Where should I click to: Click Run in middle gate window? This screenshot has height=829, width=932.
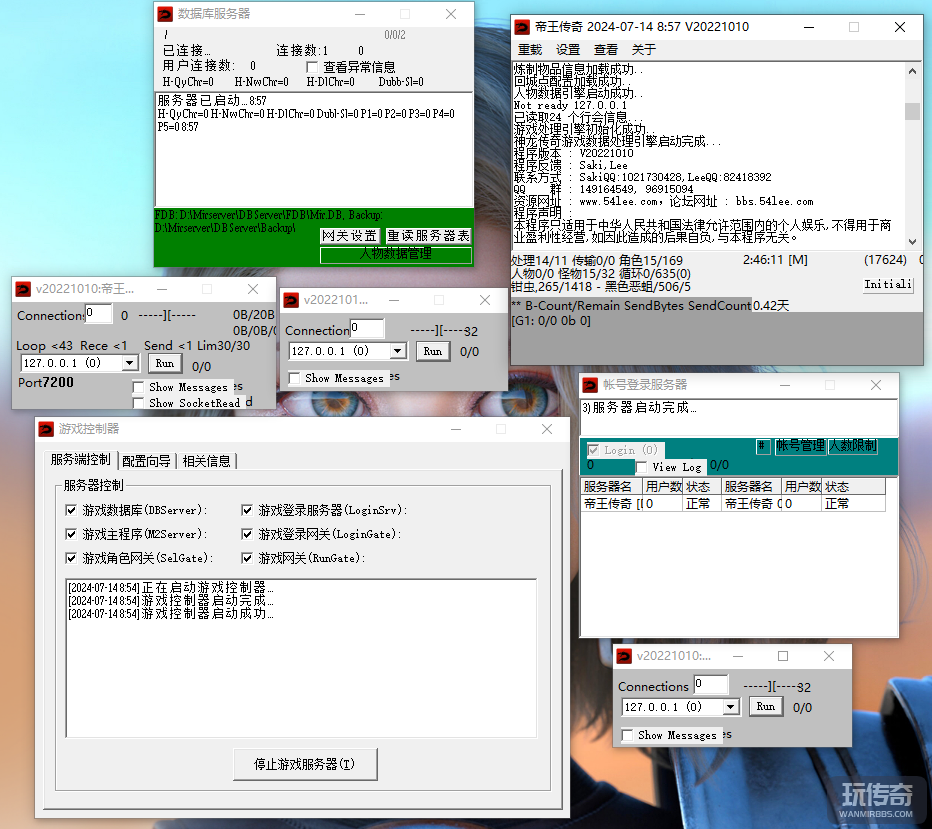tap(433, 351)
